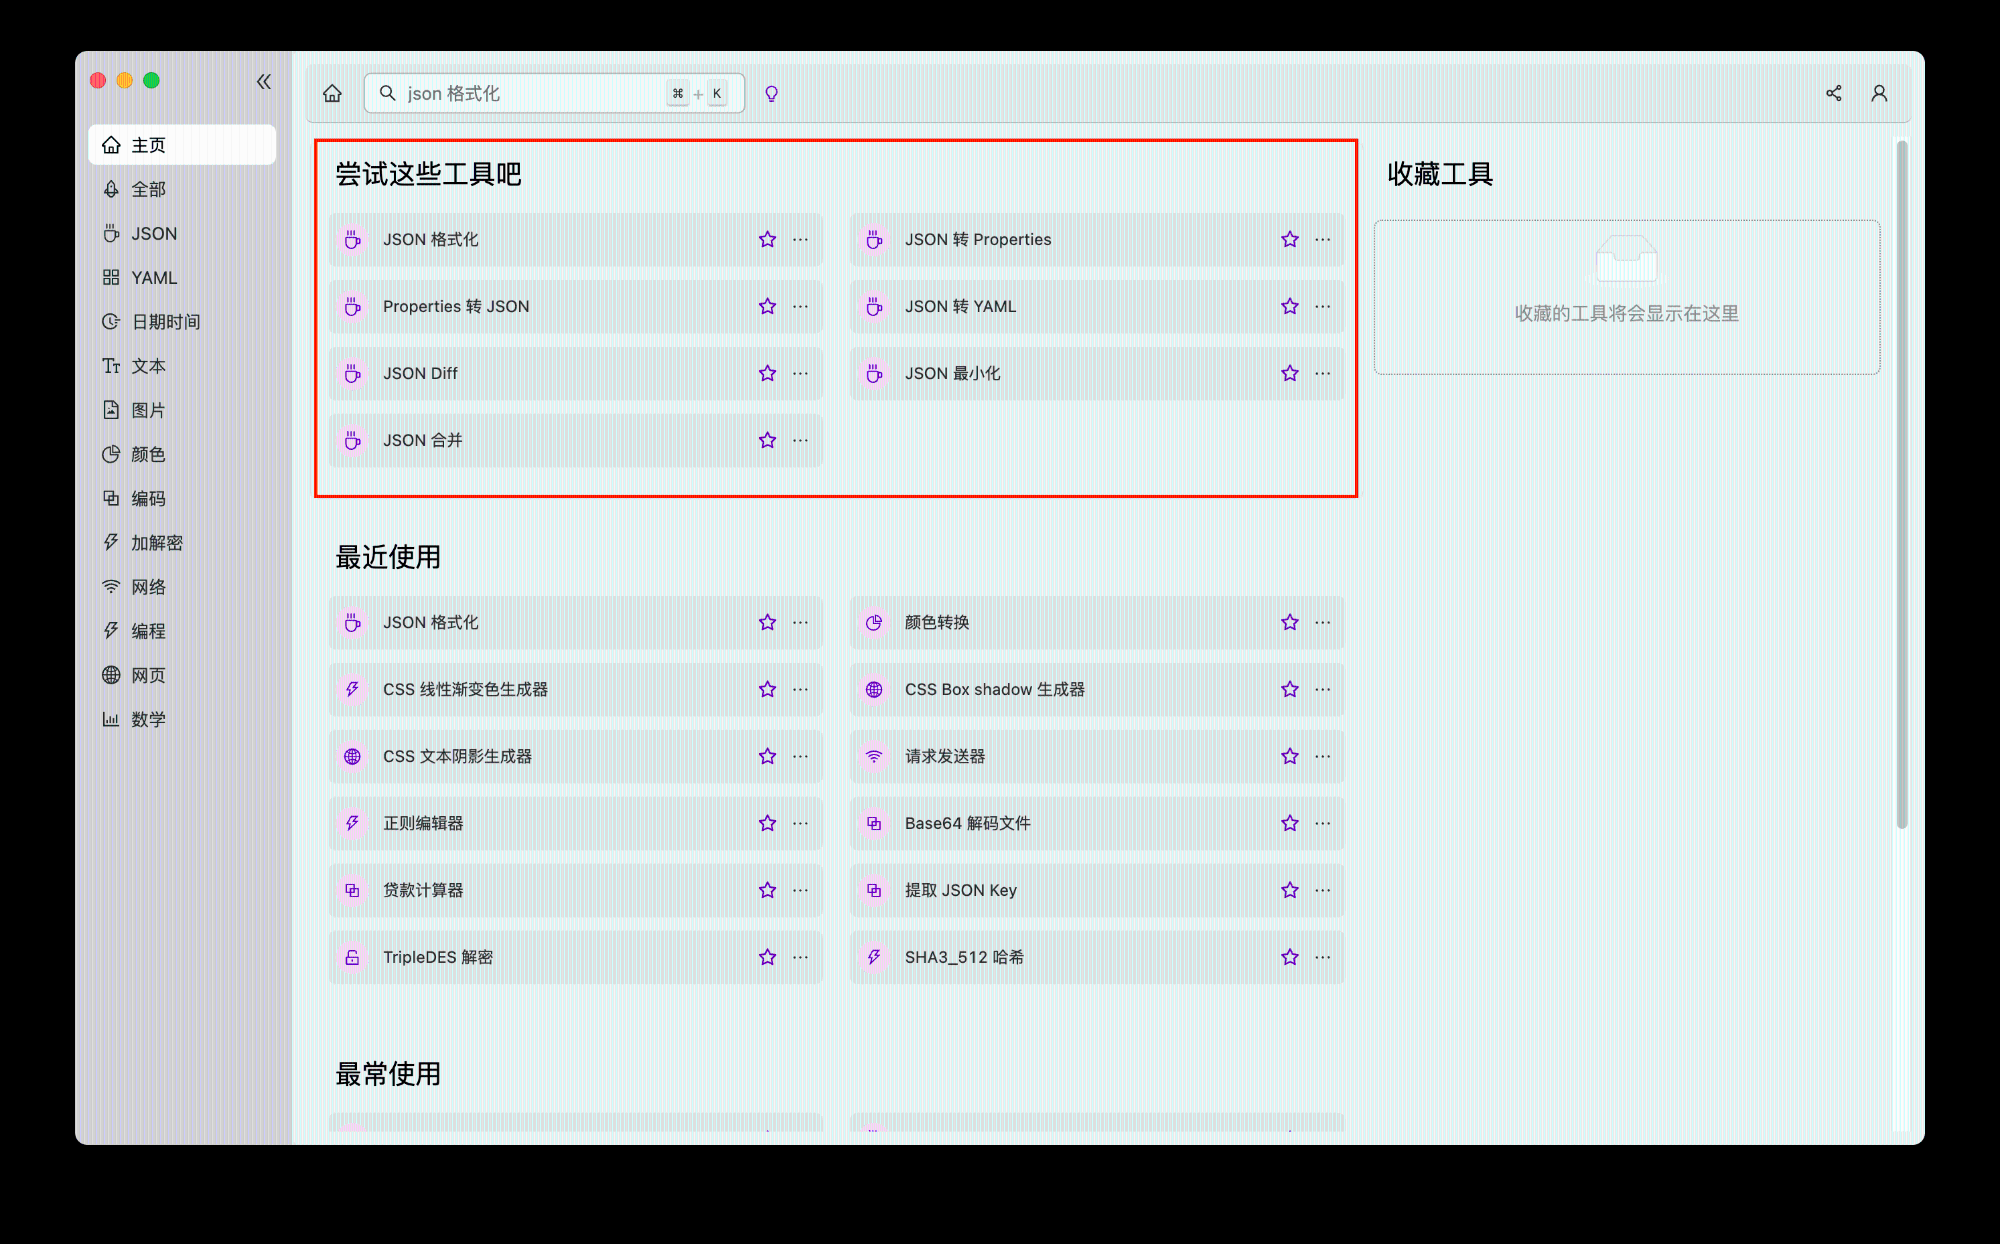Open YAML category in sidebar
The width and height of the screenshot is (2000, 1244).
tap(182, 277)
